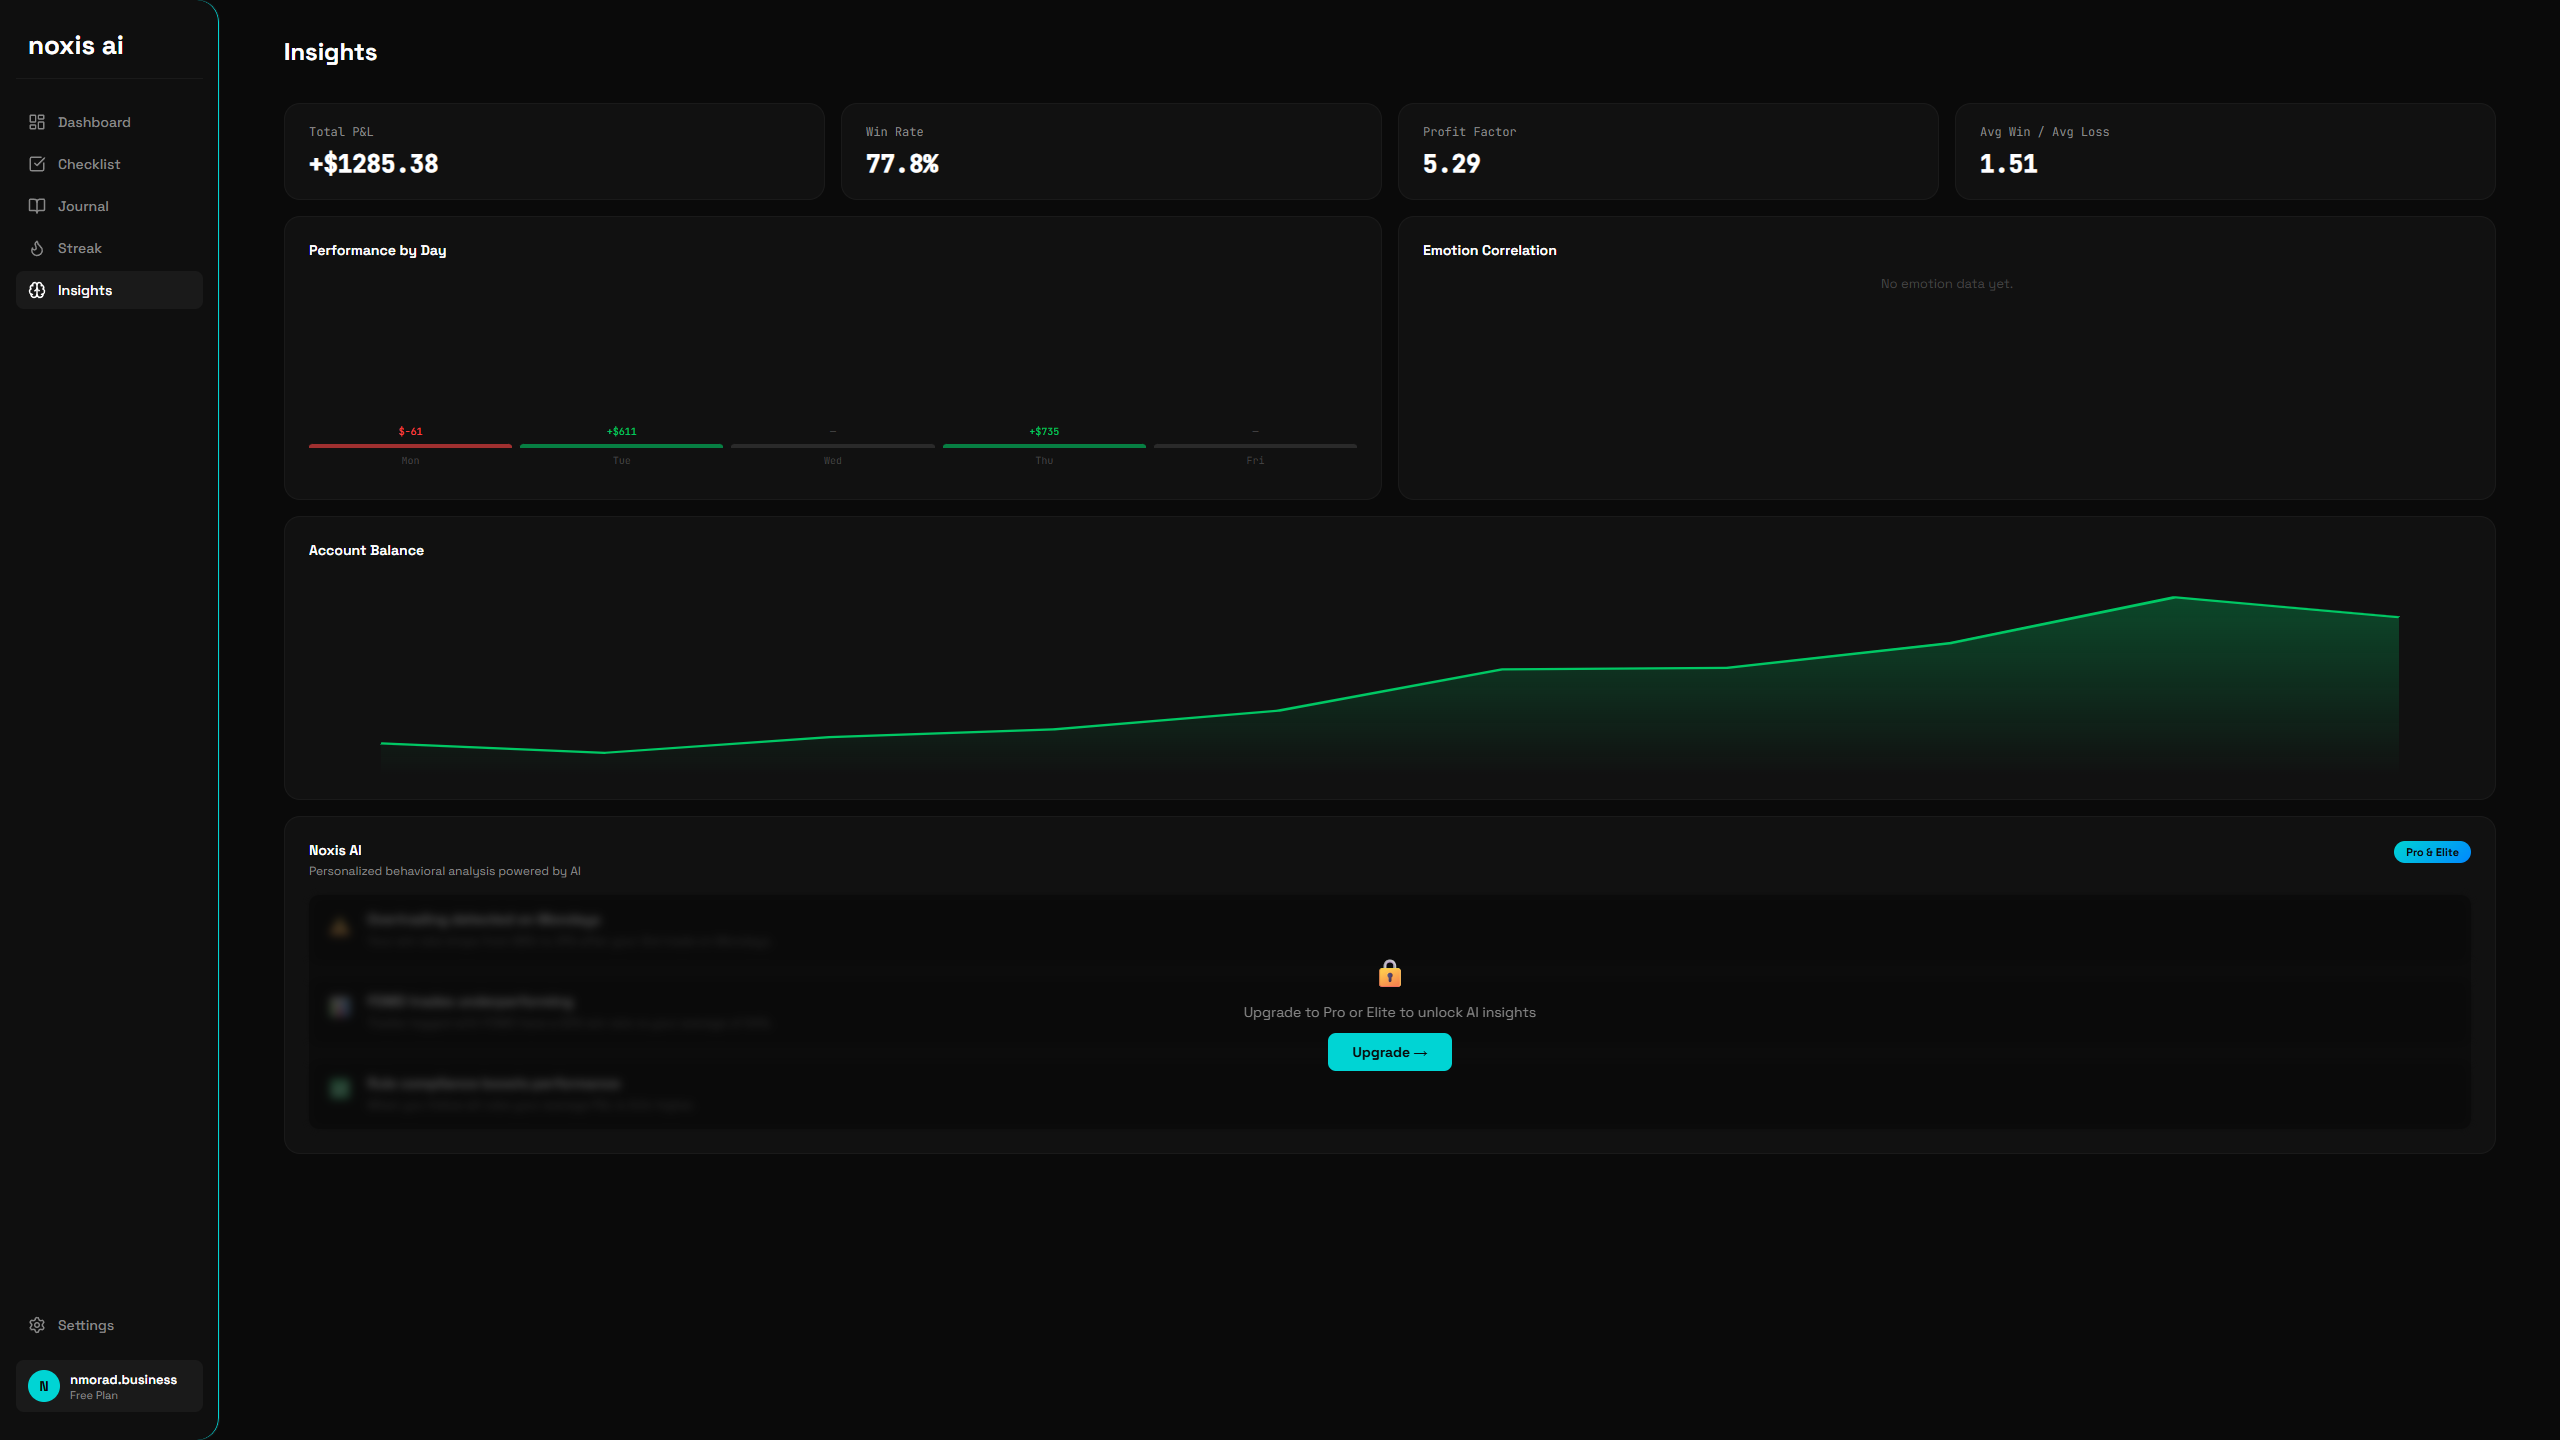This screenshot has height=1440, width=2560.
Task: Click the Wednesday empty performance bar
Action: click(x=833, y=446)
